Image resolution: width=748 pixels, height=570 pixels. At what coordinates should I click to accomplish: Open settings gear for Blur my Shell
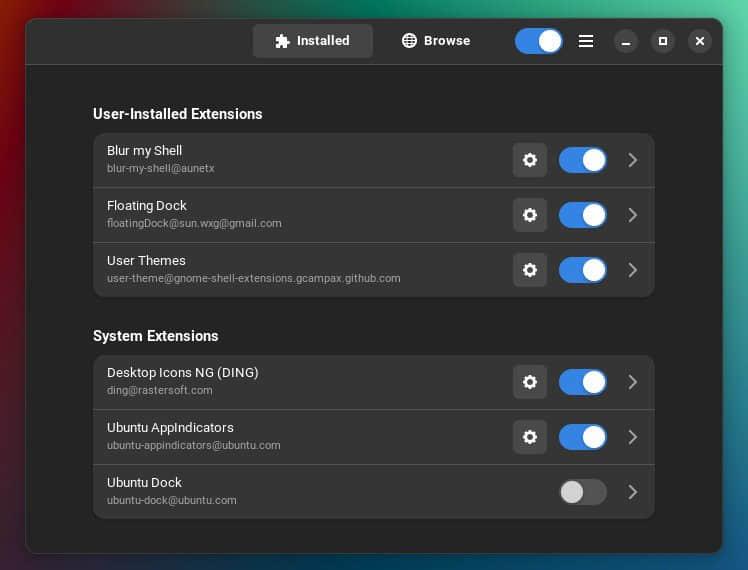tap(530, 160)
